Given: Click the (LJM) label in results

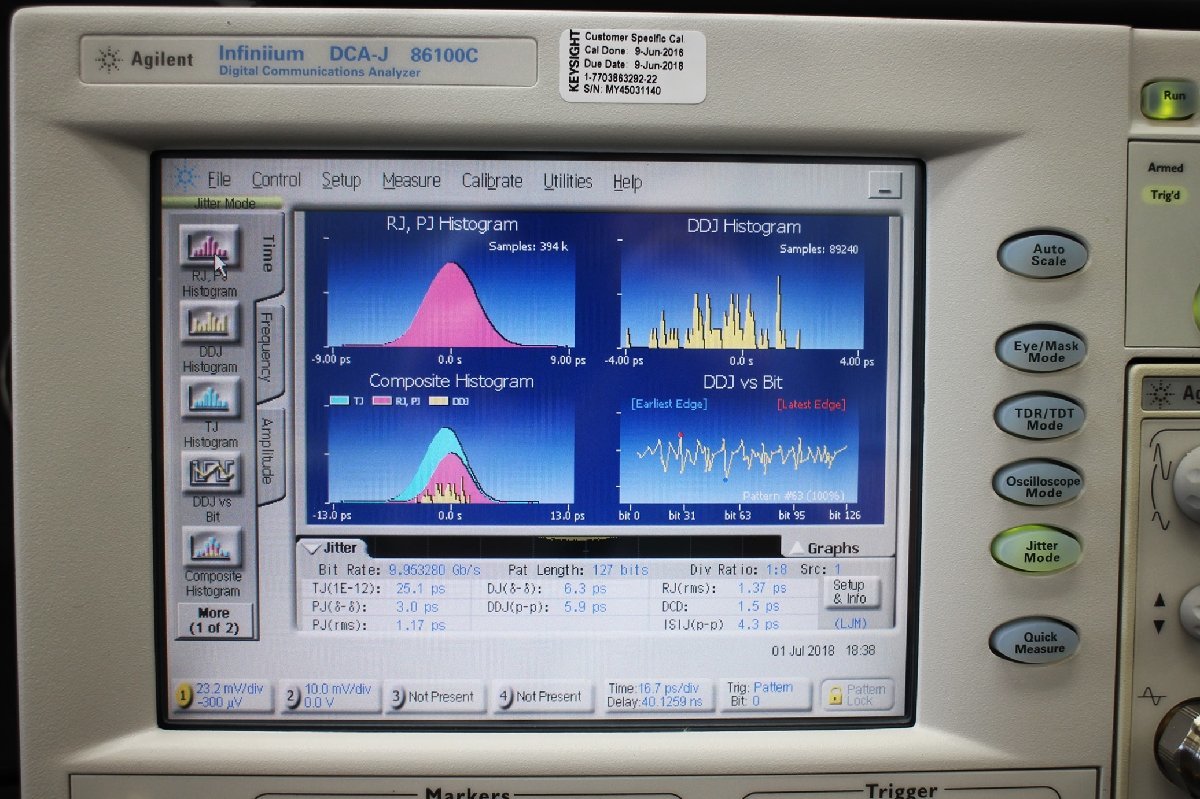Looking at the screenshot, I should (x=850, y=623).
